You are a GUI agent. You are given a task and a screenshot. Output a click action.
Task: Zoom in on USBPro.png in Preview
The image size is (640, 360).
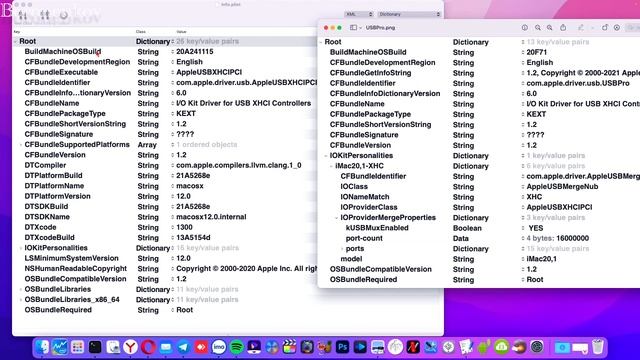pos(550,28)
